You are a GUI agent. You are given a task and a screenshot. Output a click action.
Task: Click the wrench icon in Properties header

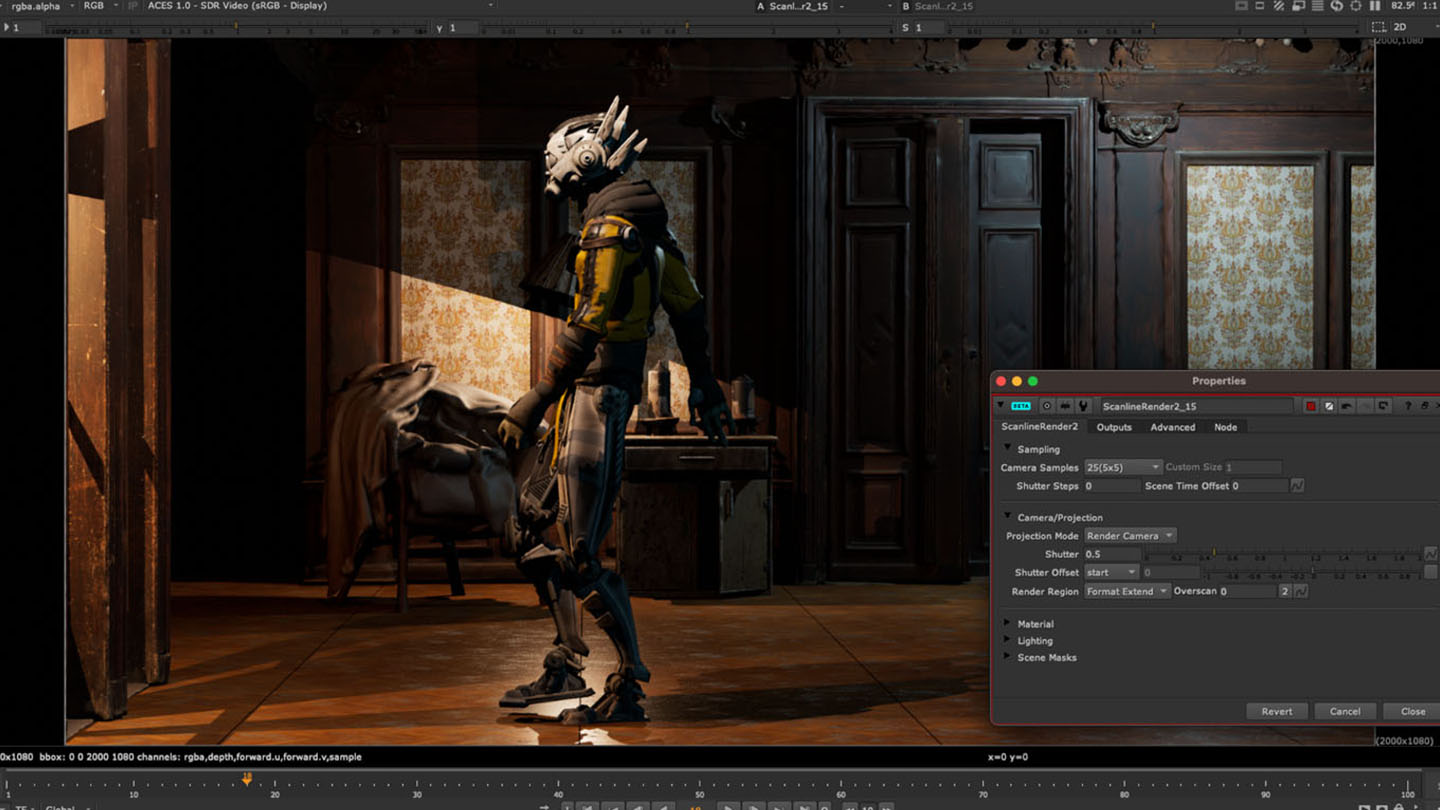1083,406
